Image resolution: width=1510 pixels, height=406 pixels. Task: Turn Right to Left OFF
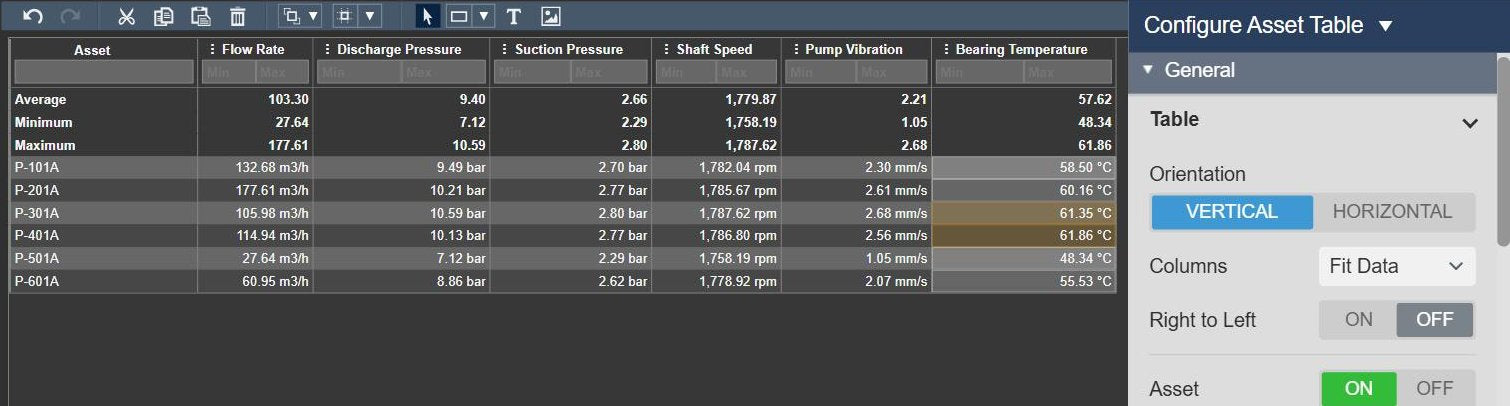(x=1434, y=320)
